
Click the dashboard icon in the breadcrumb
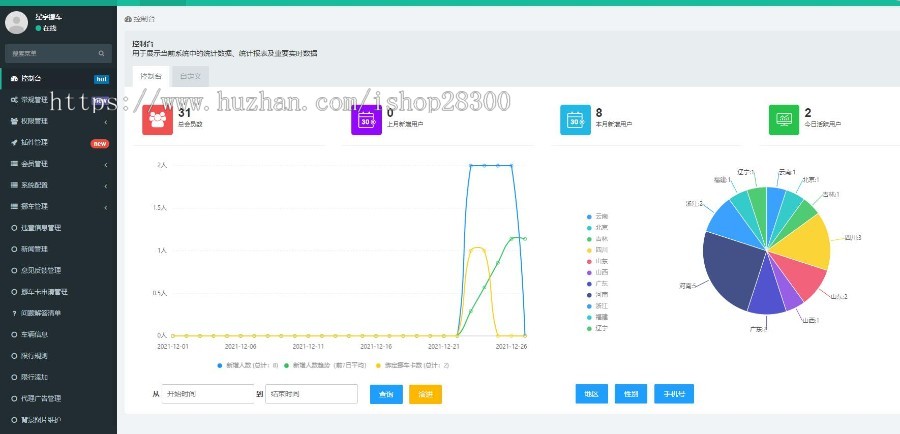128,19
